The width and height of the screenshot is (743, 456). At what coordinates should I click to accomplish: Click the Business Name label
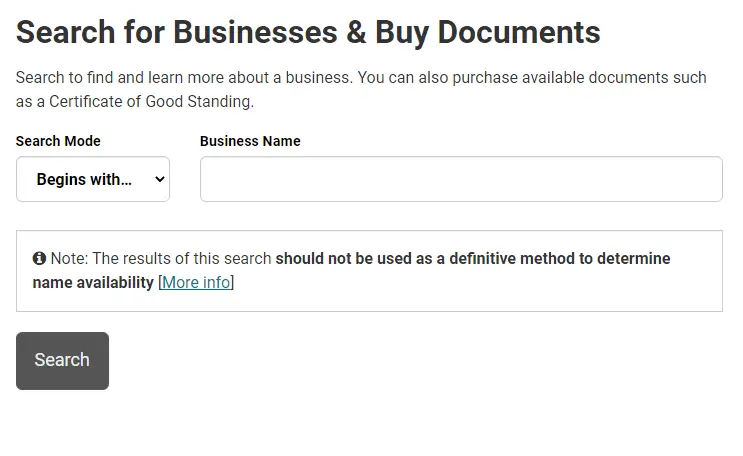[250, 141]
